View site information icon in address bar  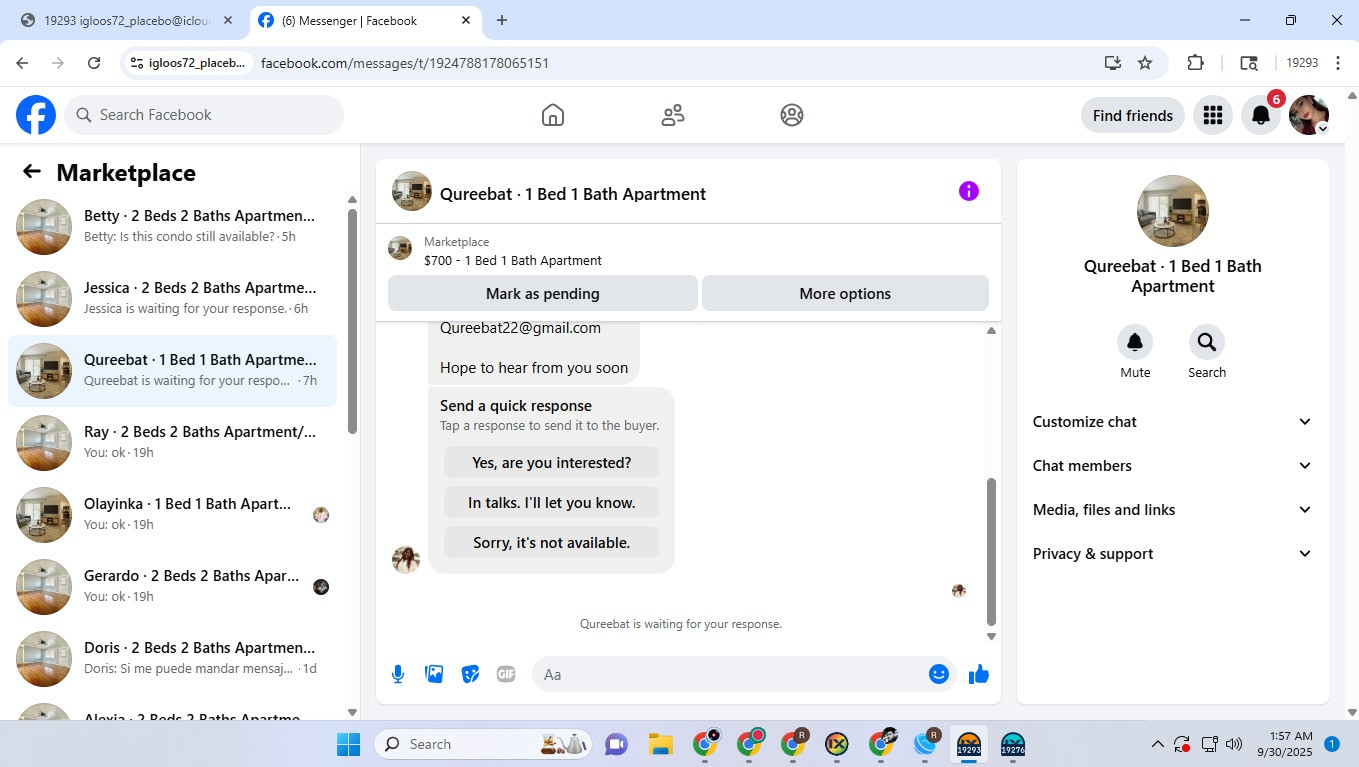click(137, 63)
